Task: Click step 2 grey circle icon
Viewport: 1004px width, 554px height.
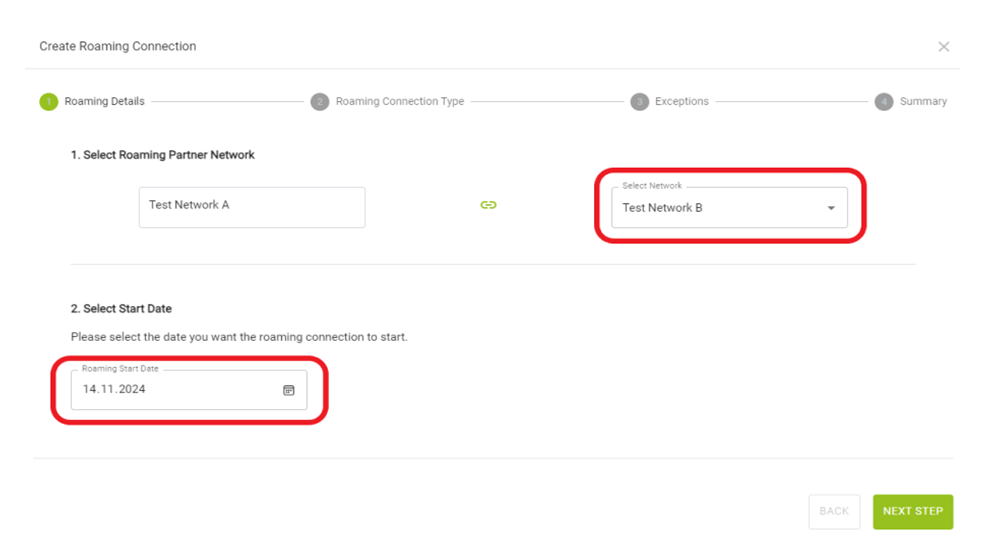Action: [x=320, y=102]
